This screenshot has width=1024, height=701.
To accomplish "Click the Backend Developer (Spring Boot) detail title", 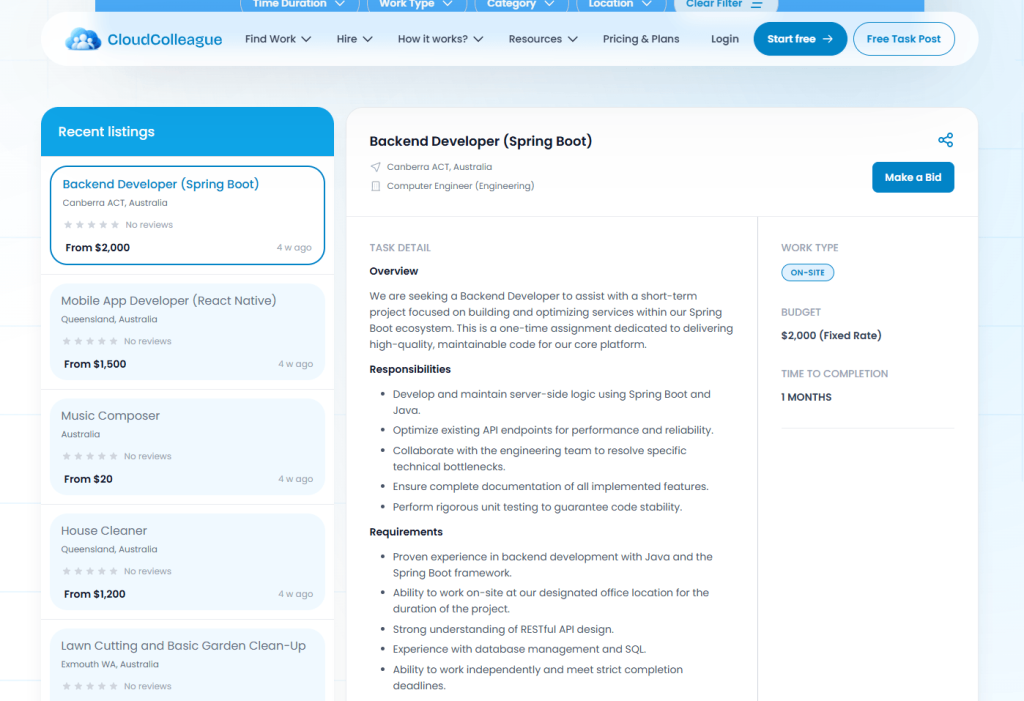I will coord(481,141).
